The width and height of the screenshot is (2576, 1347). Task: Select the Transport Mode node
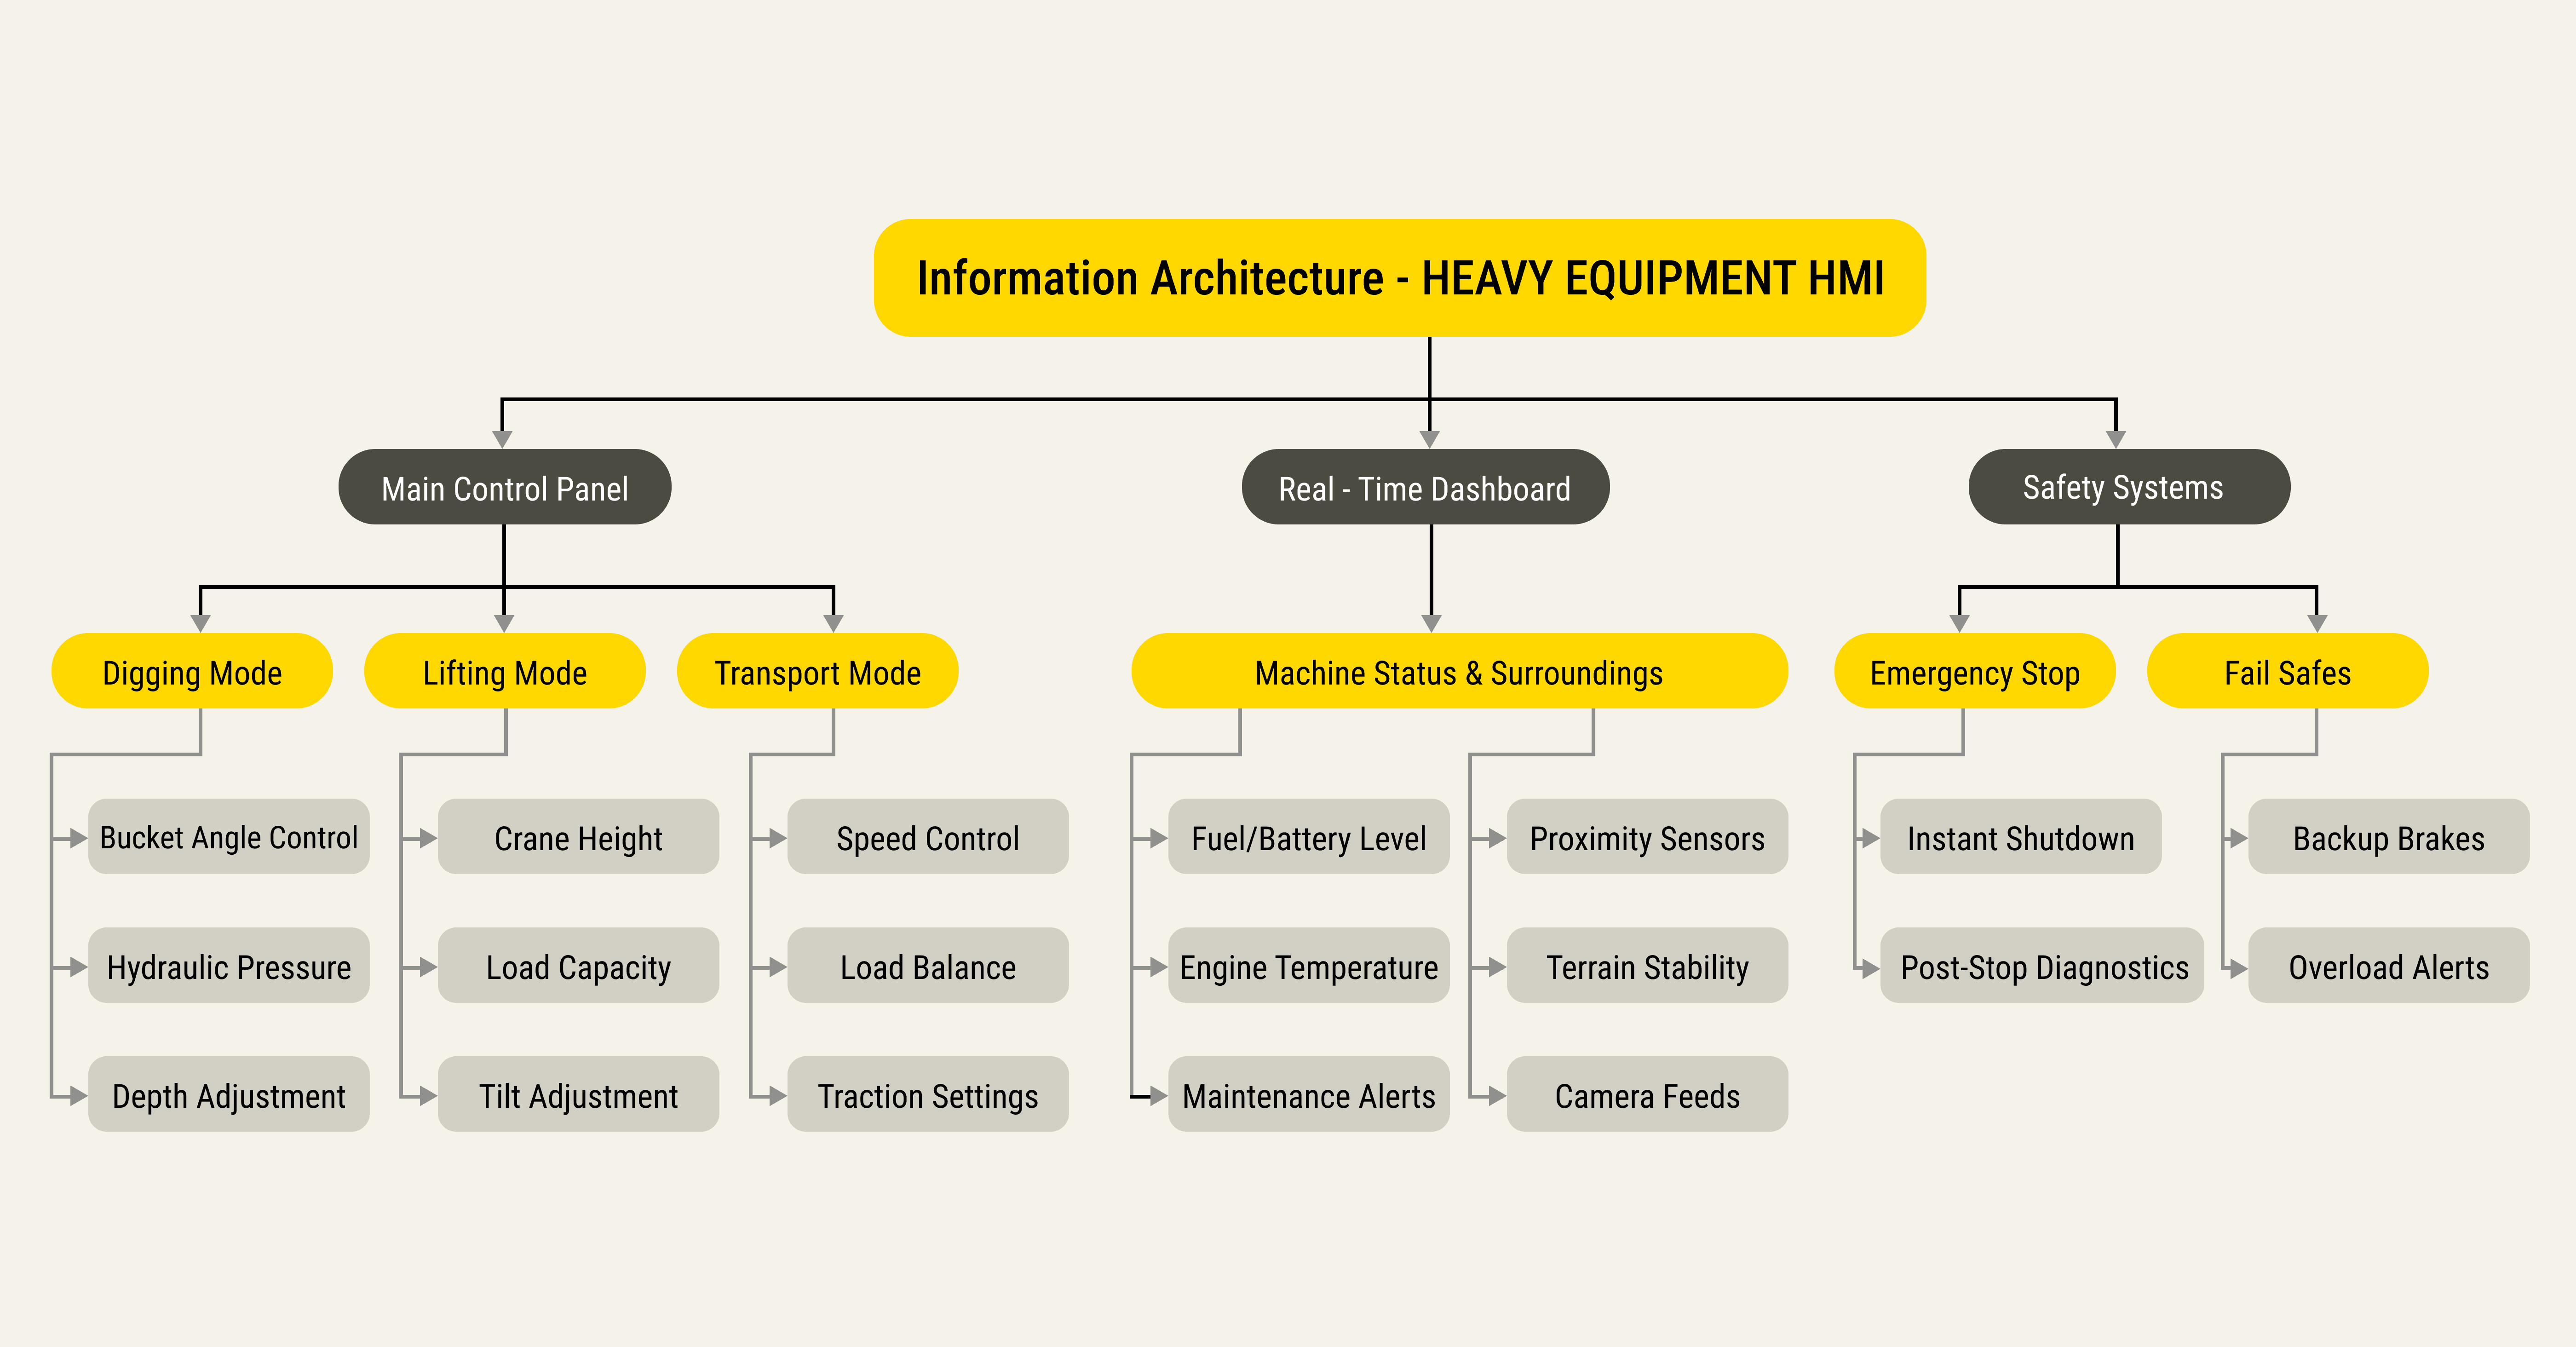click(817, 672)
